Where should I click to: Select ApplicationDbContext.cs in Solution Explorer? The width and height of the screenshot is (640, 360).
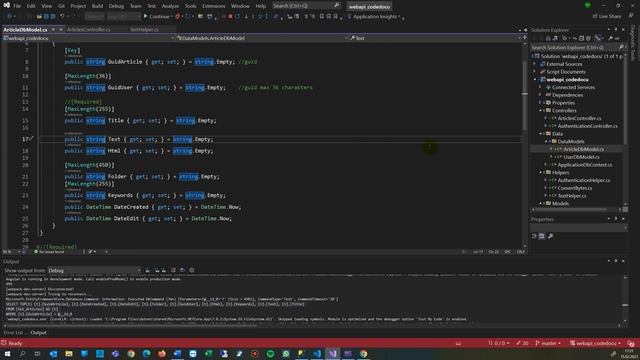[x=584, y=165]
